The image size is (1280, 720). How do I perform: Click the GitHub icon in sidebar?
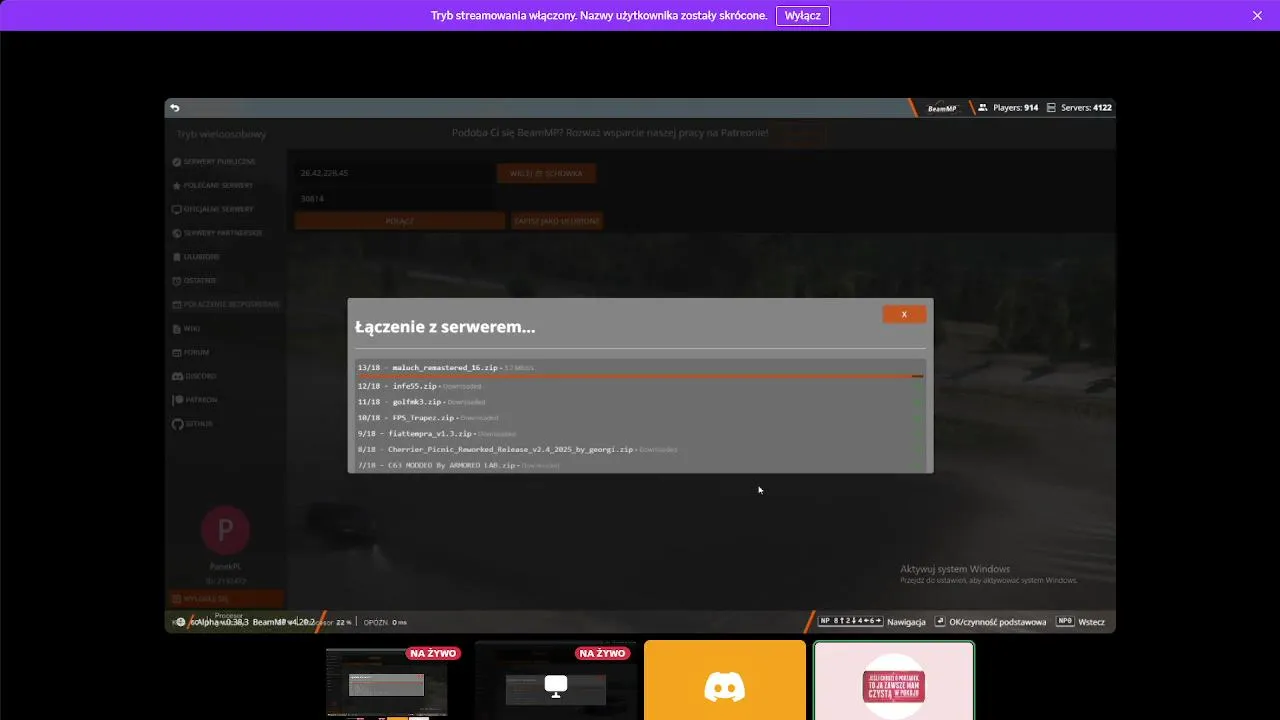[x=177, y=424]
